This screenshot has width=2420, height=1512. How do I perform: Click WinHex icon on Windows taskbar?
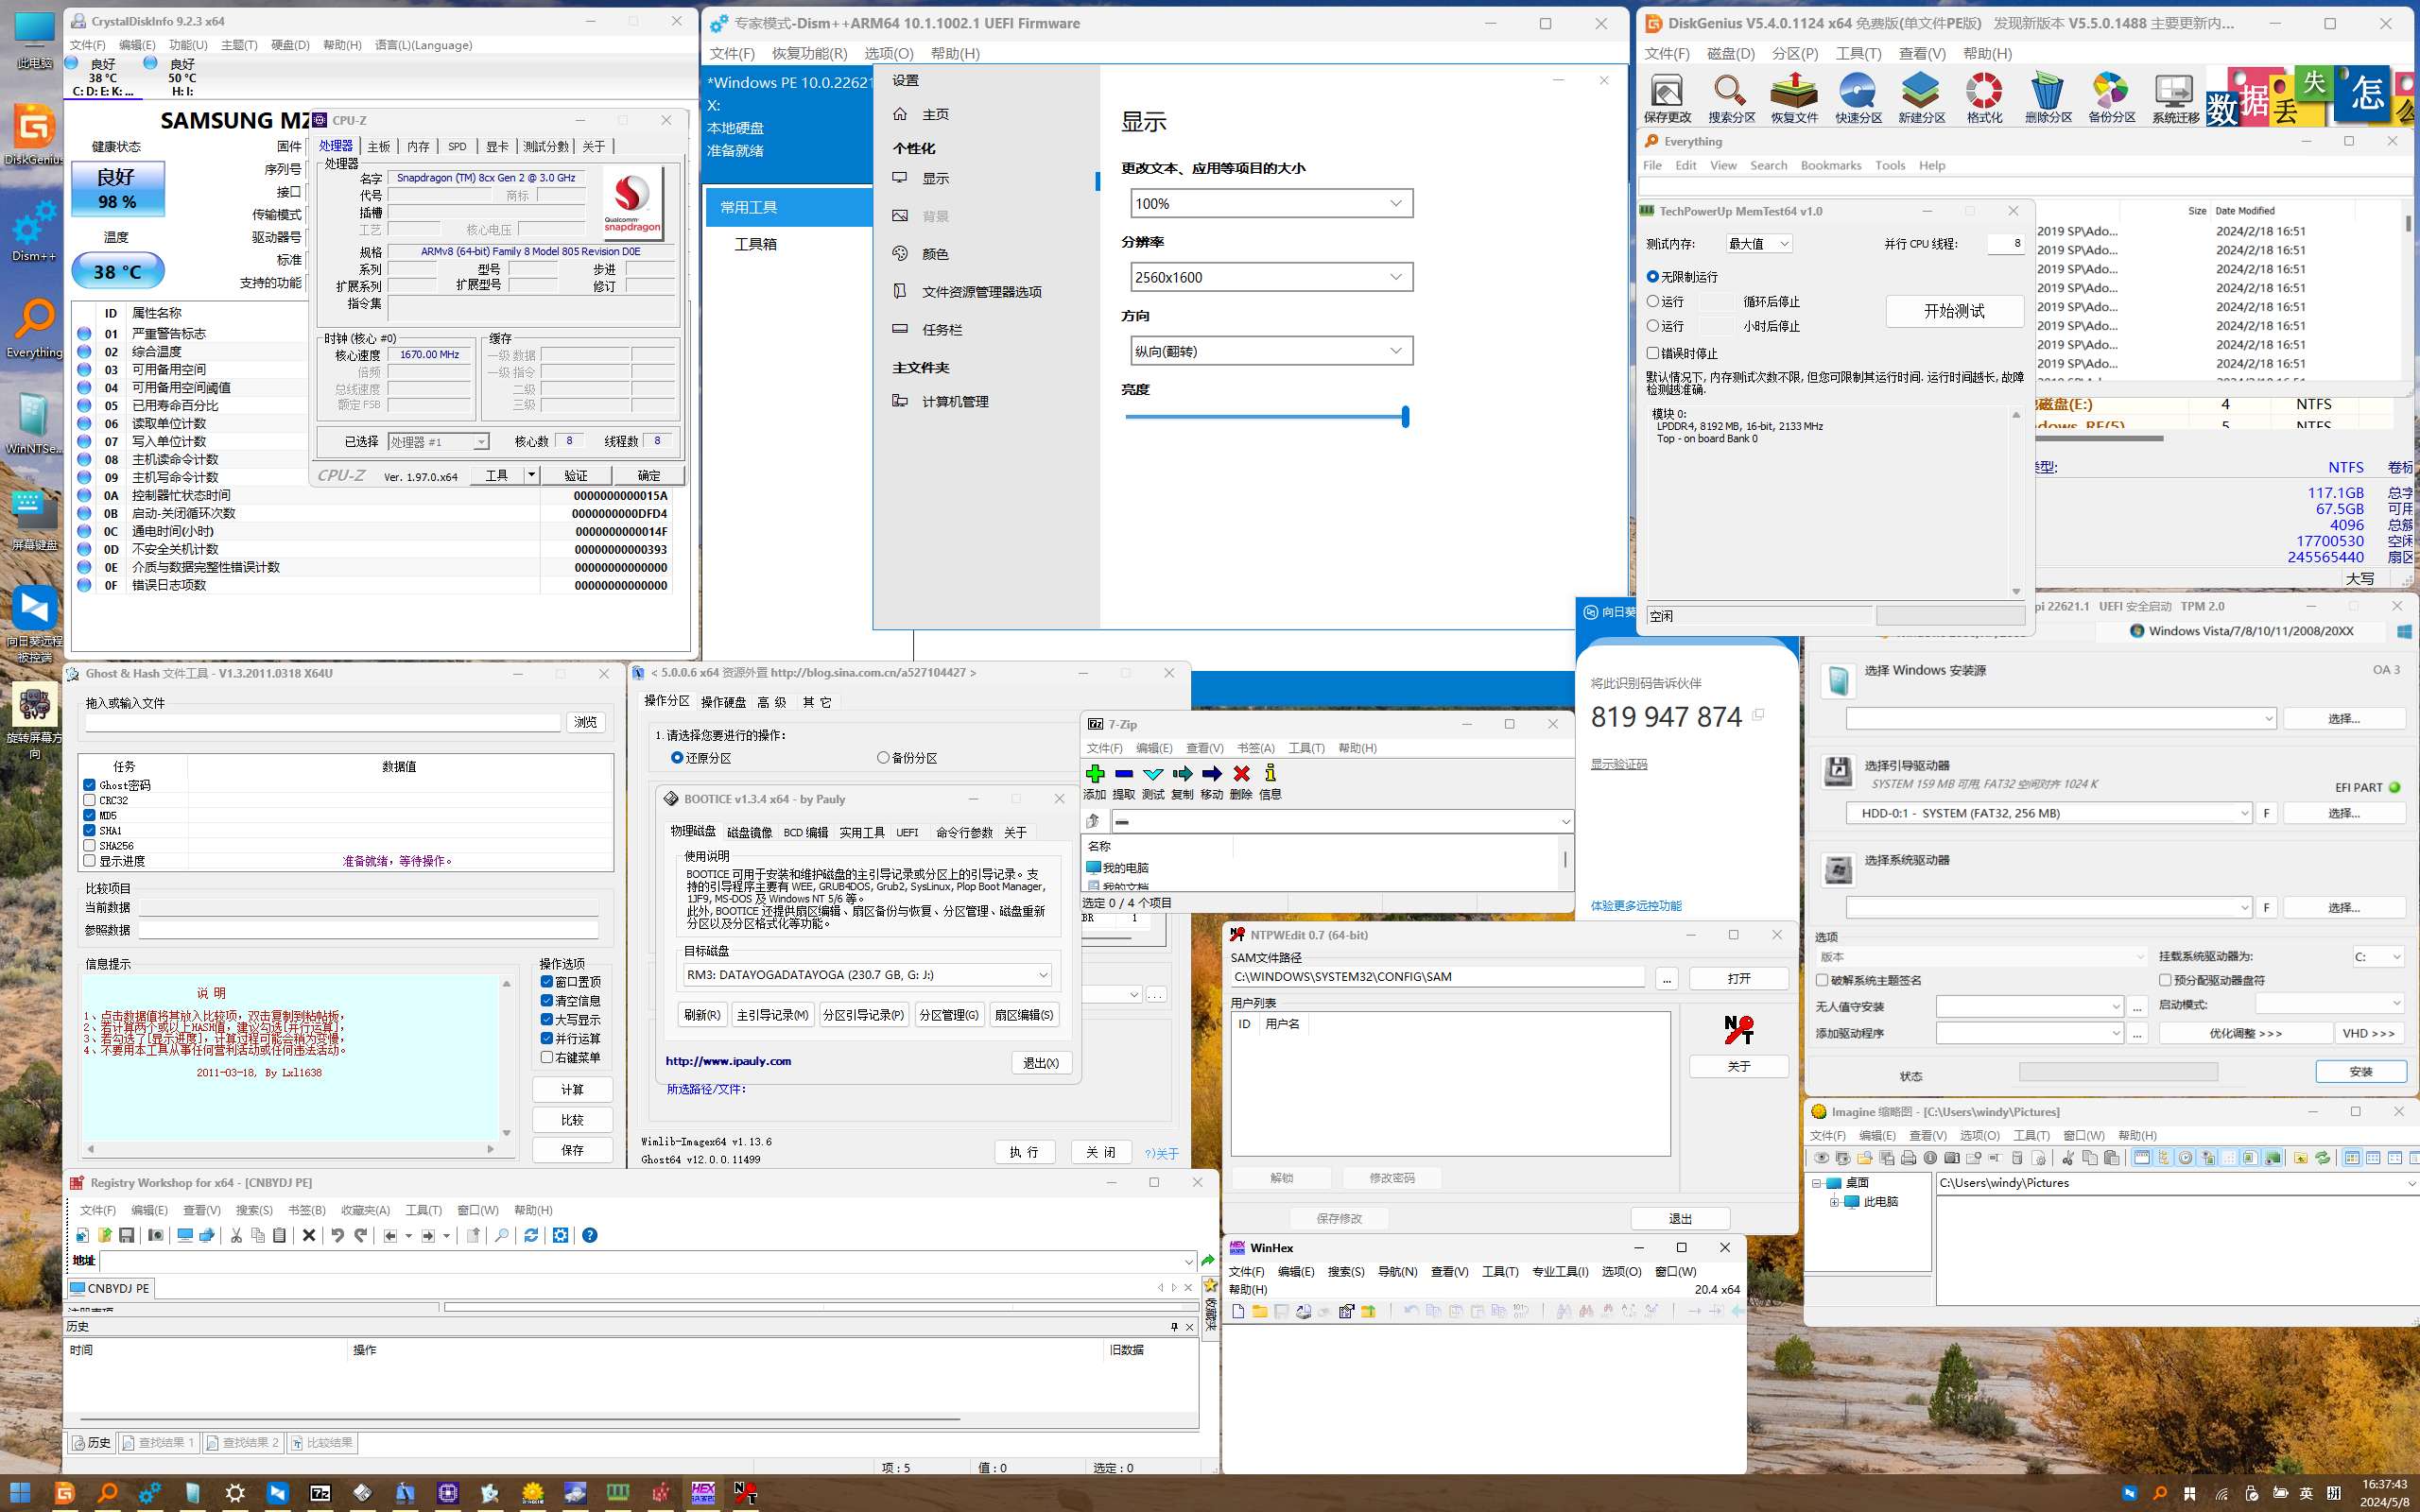(x=703, y=1493)
